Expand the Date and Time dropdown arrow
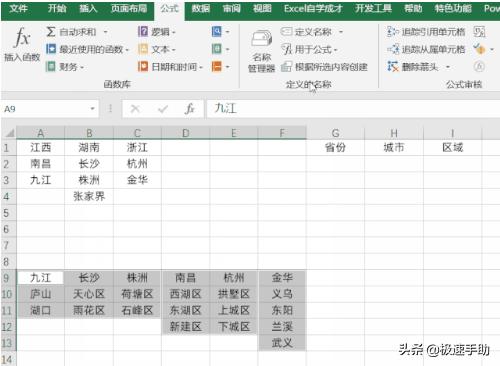Image resolution: width=500 pixels, height=366 pixels. 201,67
